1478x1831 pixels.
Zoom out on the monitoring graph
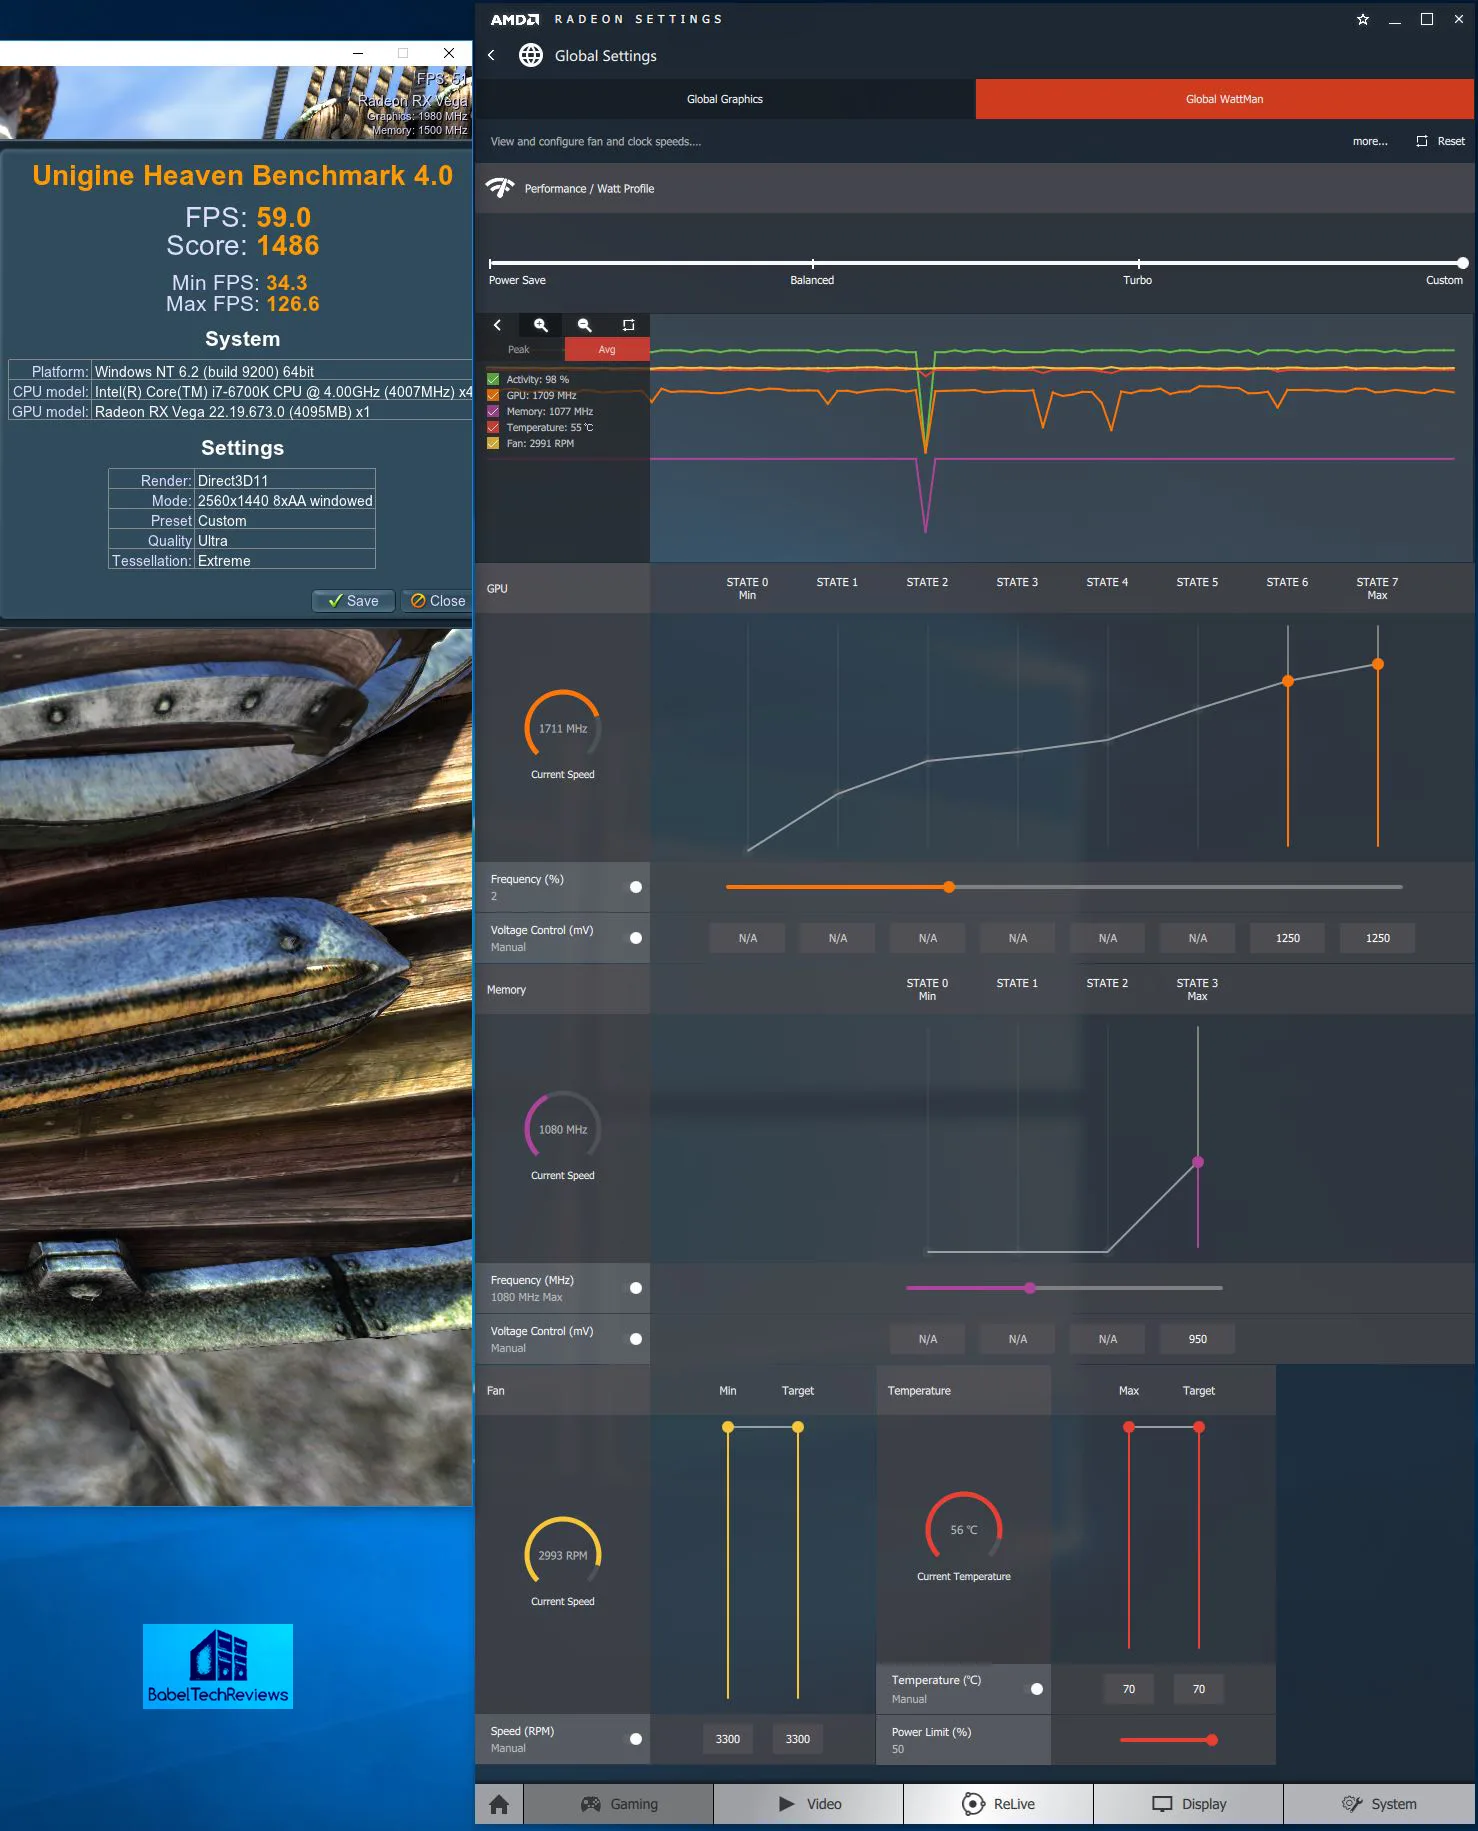(x=585, y=325)
